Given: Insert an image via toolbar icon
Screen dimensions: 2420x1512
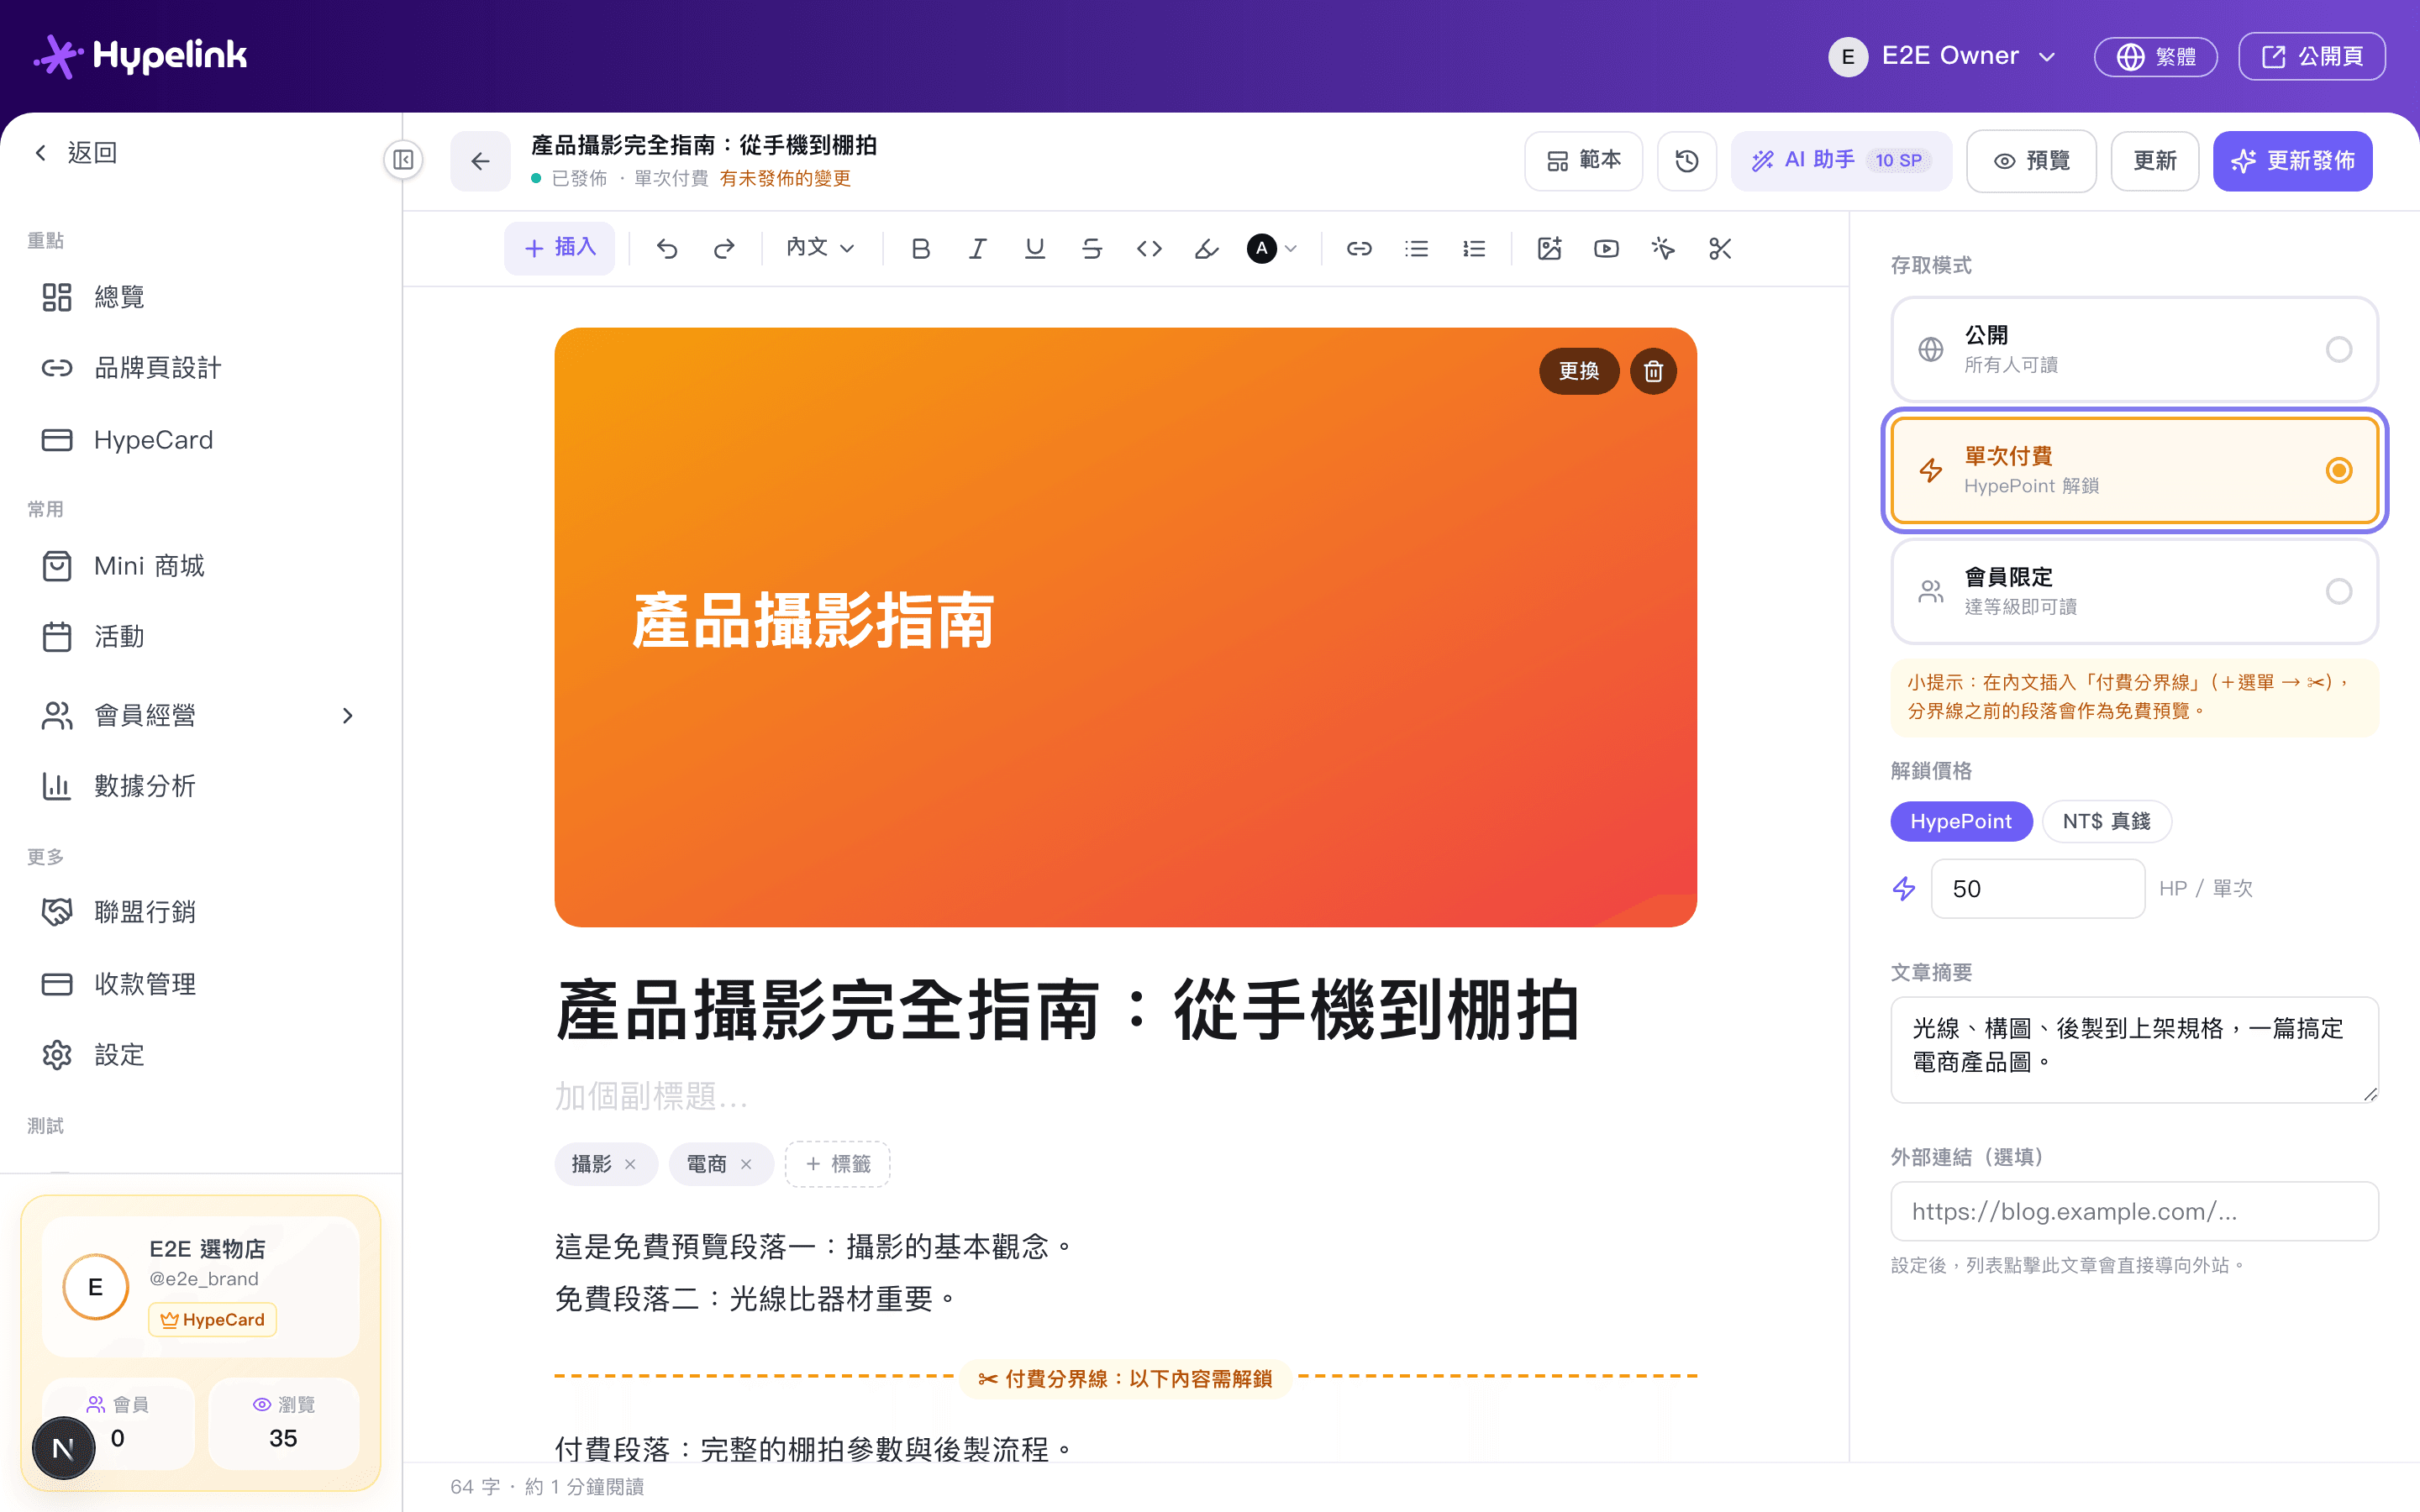Looking at the screenshot, I should coord(1549,248).
